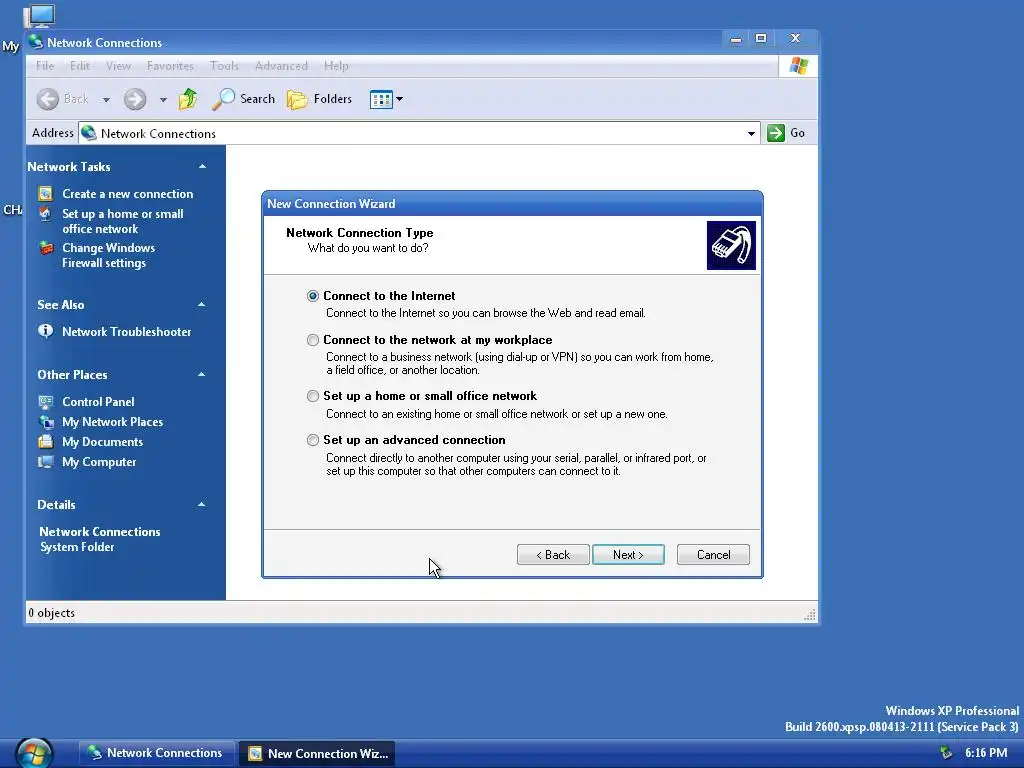
Task: Collapse the Other Places section
Action: point(202,374)
